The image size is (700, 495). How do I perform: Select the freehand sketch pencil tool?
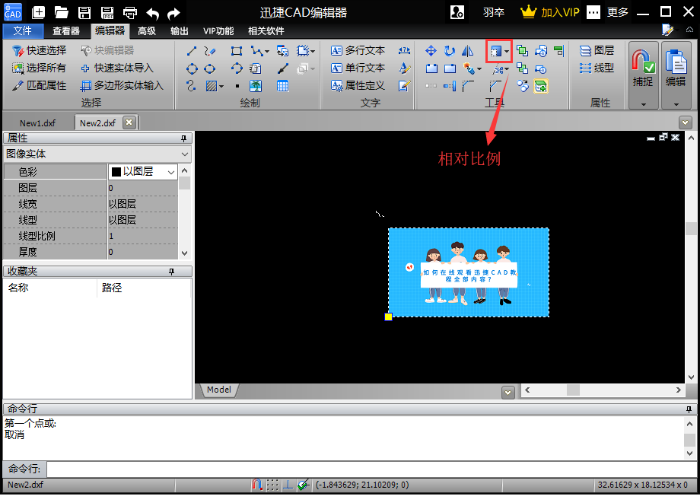[210, 51]
